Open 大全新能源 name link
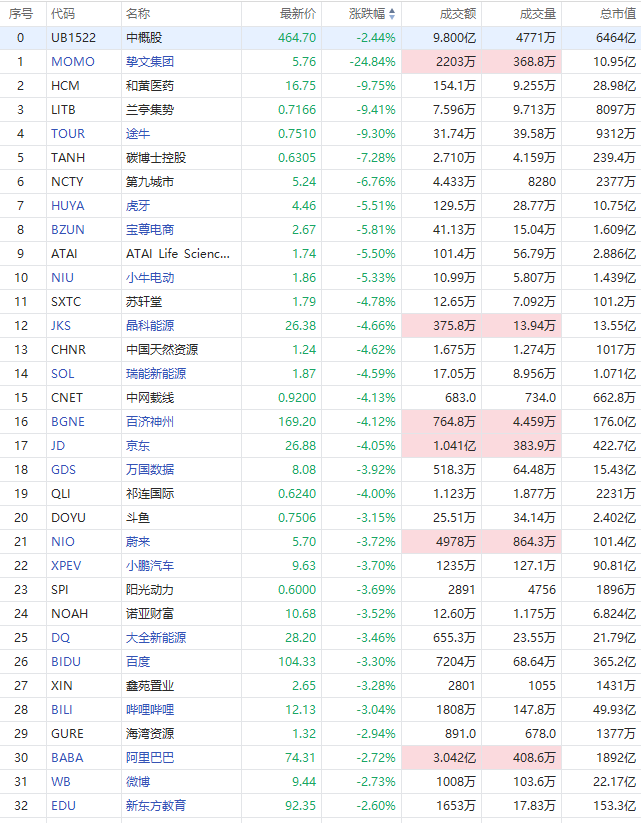 156,638
